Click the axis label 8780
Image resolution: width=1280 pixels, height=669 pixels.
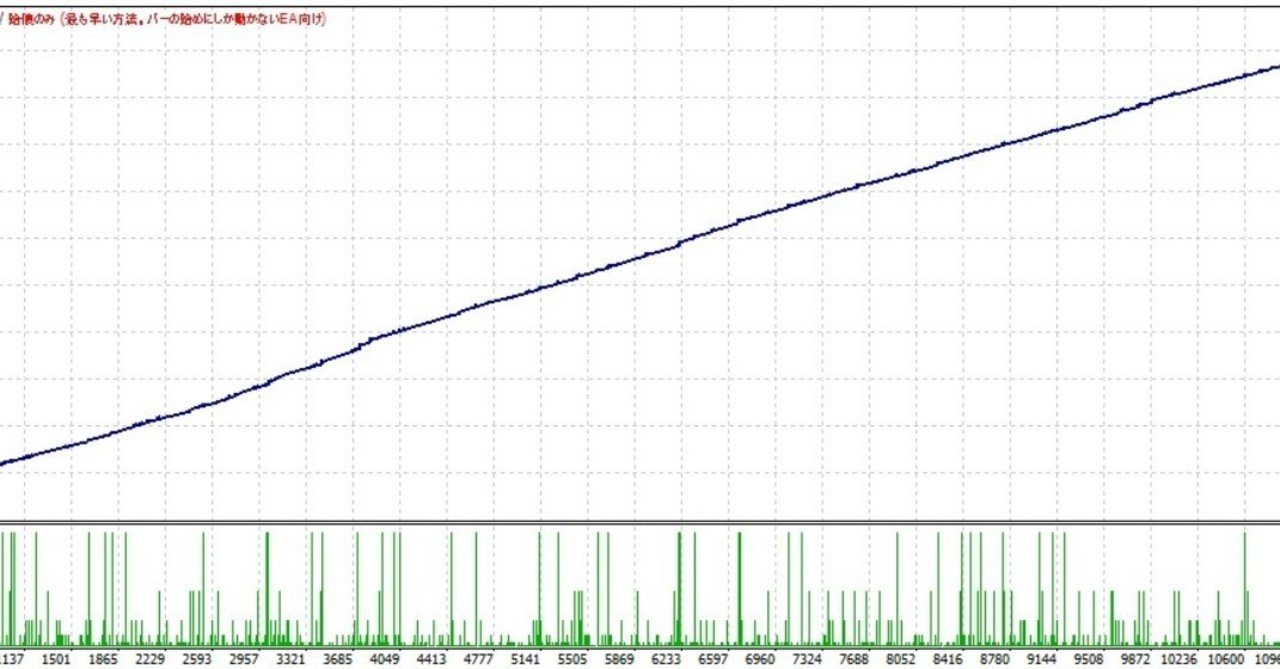tap(993, 658)
